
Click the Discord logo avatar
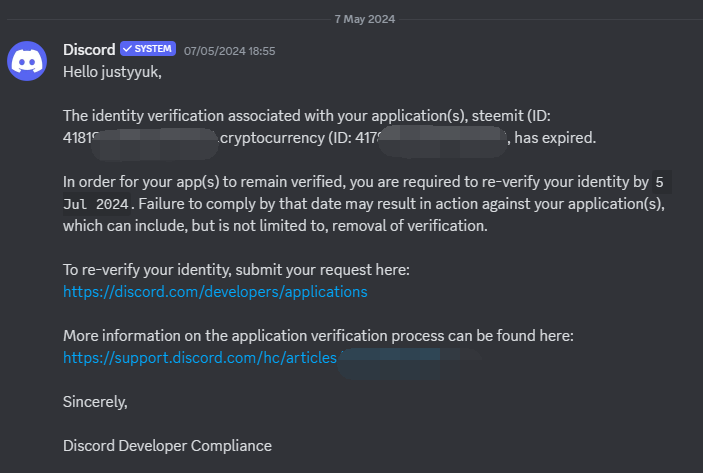[29, 61]
